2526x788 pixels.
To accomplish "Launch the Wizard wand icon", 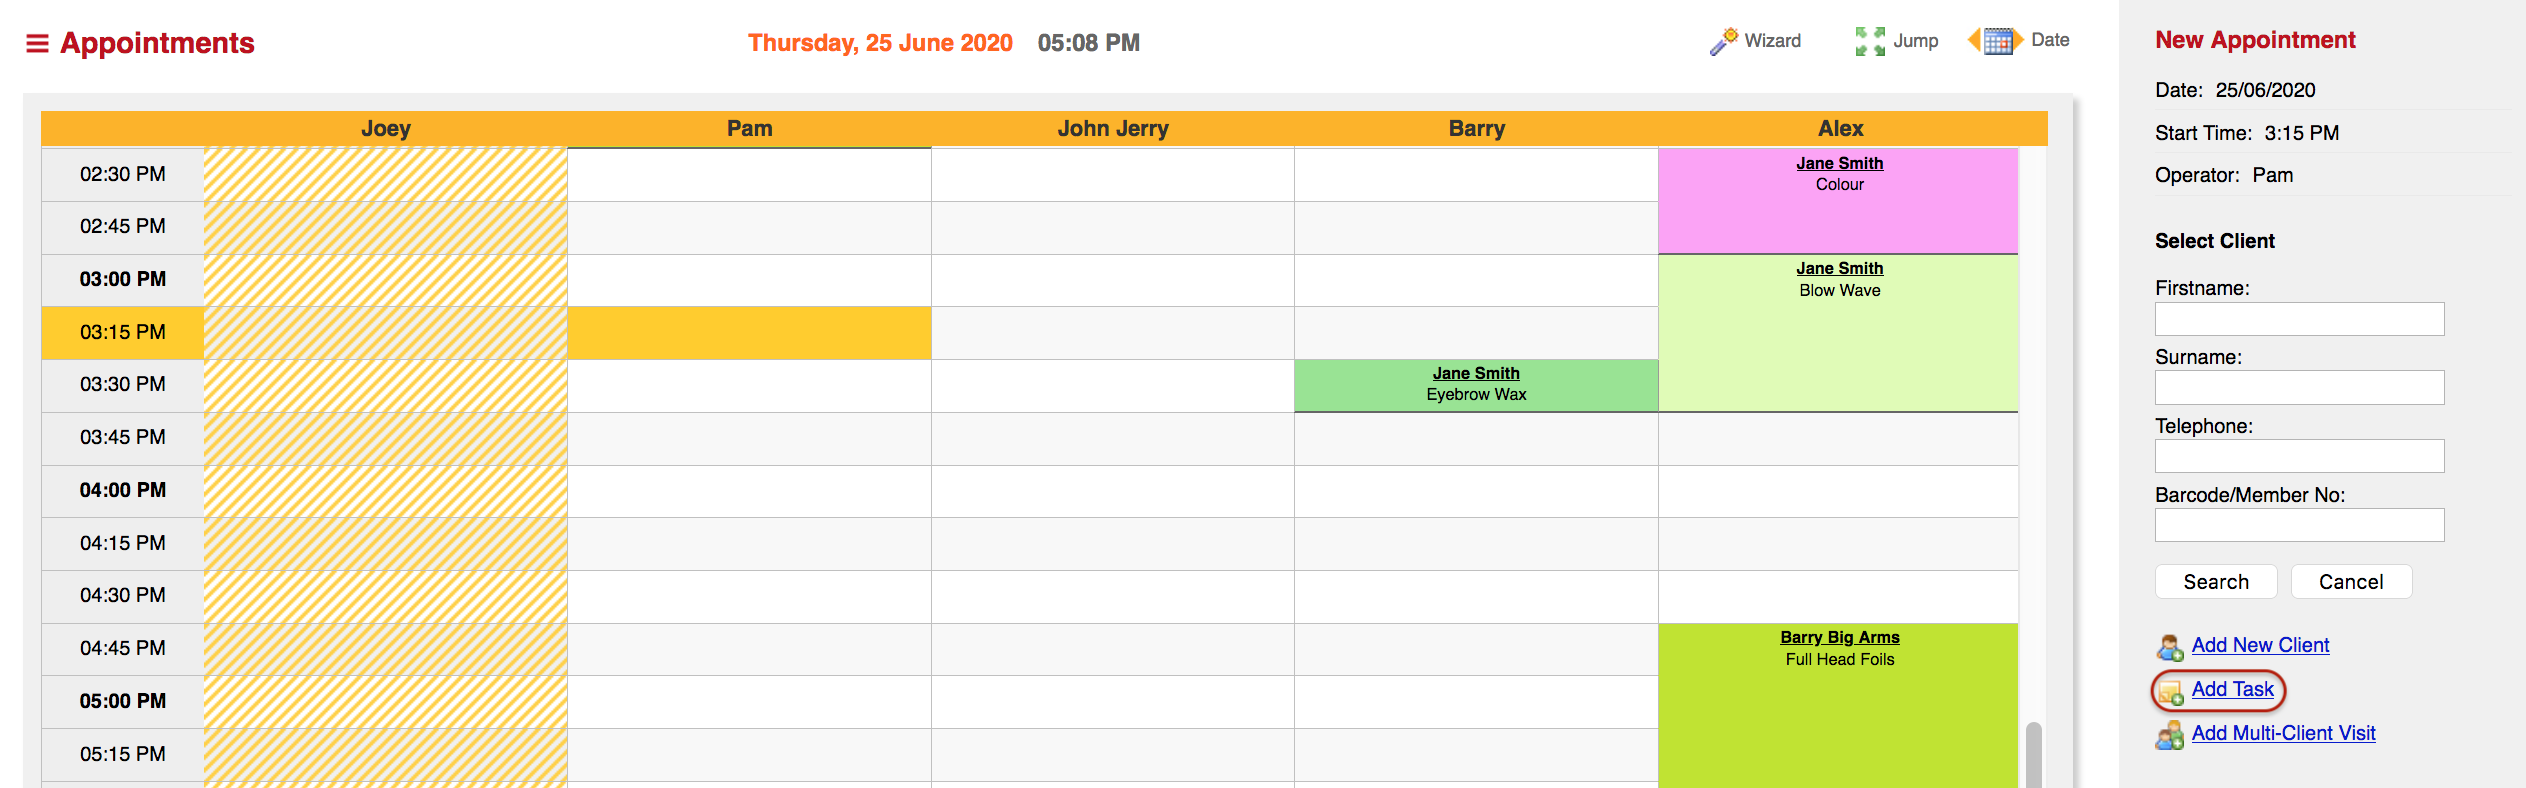I will [x=1724, y=41].
